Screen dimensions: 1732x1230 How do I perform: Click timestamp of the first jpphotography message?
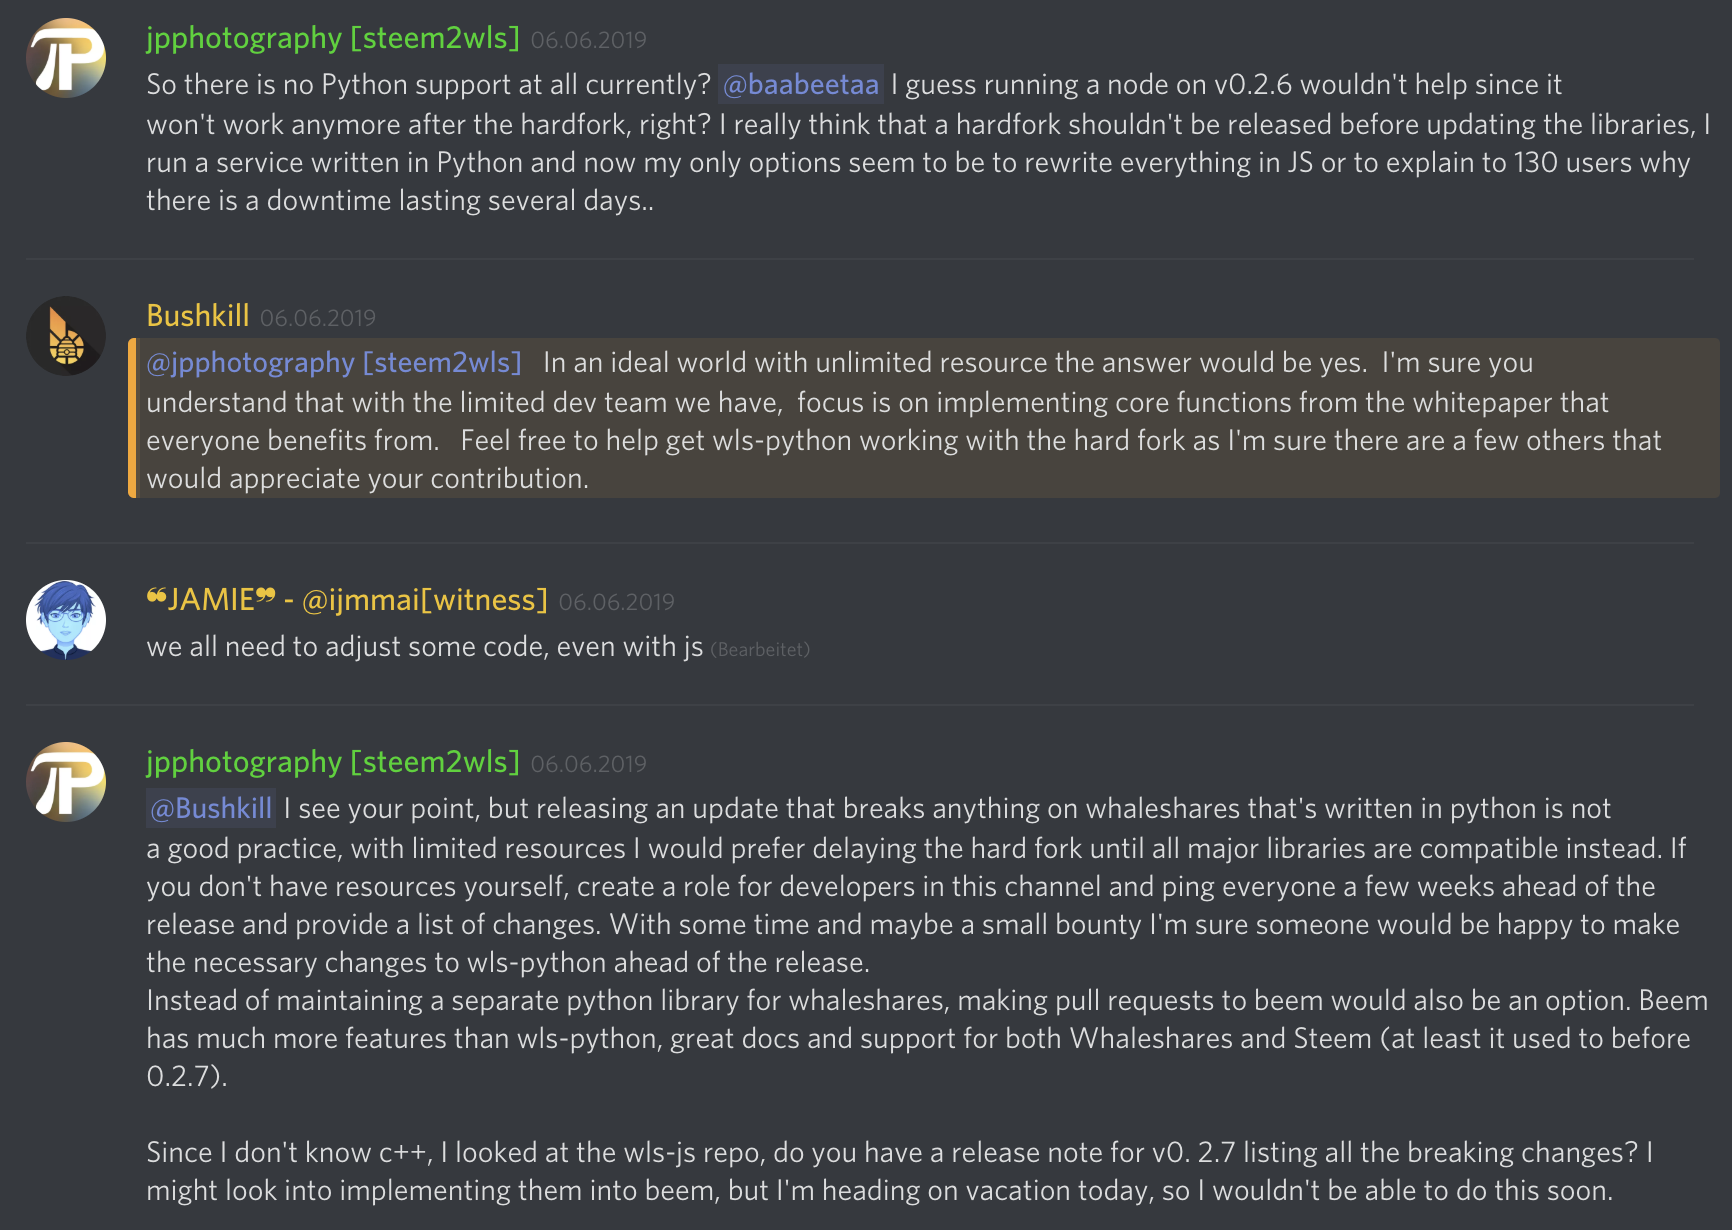coord(588,40)
